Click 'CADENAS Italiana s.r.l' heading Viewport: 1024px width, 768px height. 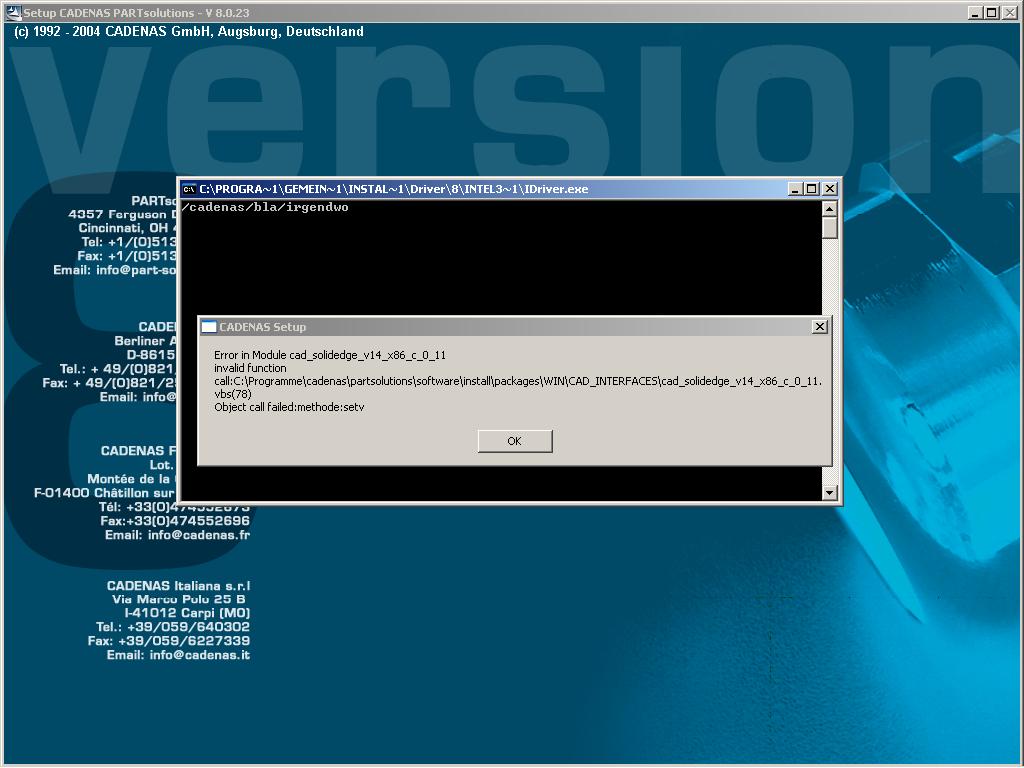click(x=178, y=586)
